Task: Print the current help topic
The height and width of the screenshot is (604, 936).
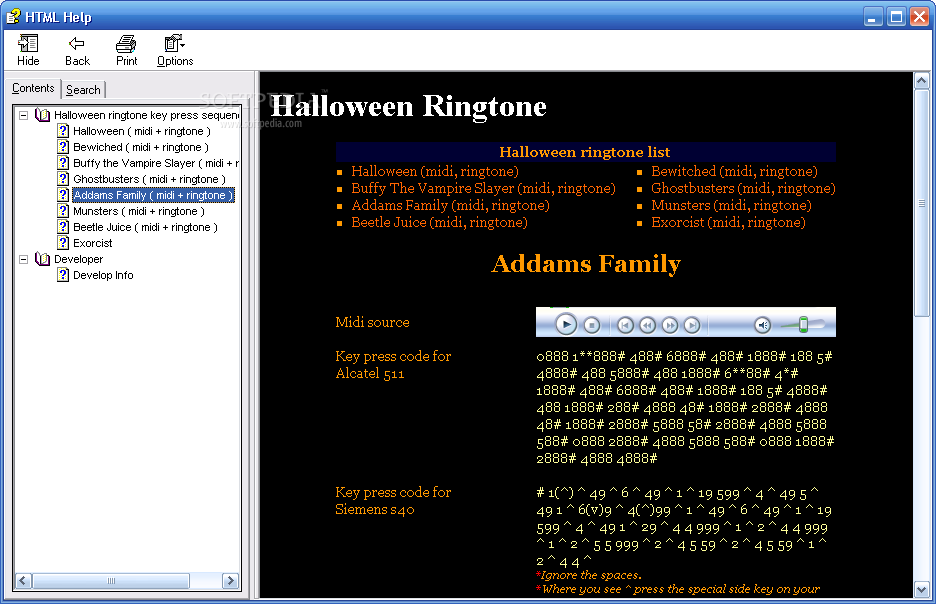Action: pyautogui.click(x=126, y=50)
